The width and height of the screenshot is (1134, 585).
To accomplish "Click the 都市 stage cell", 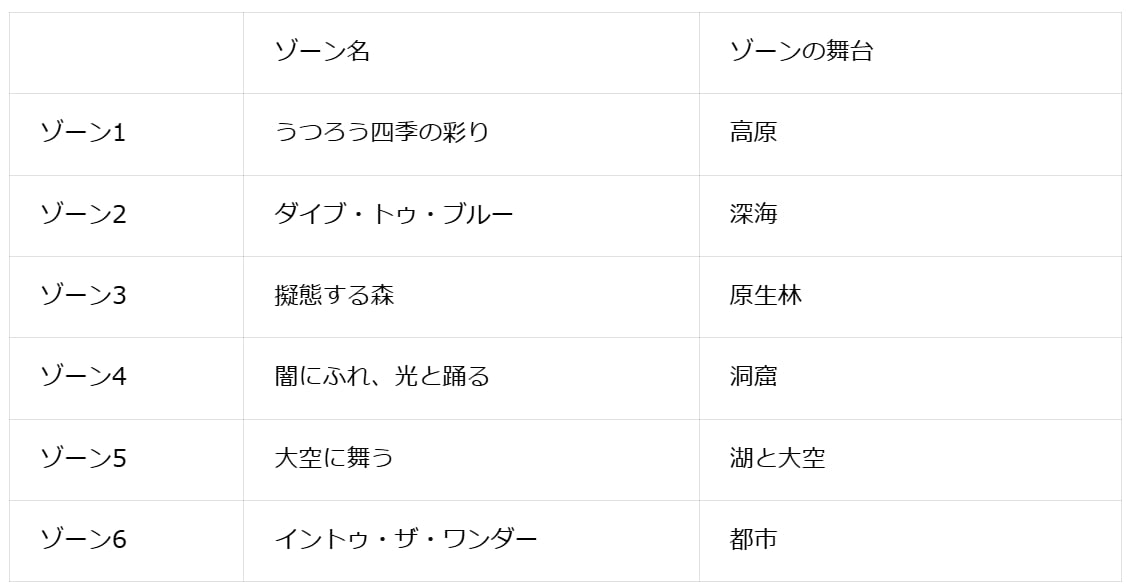I will (x=753, y=540).
